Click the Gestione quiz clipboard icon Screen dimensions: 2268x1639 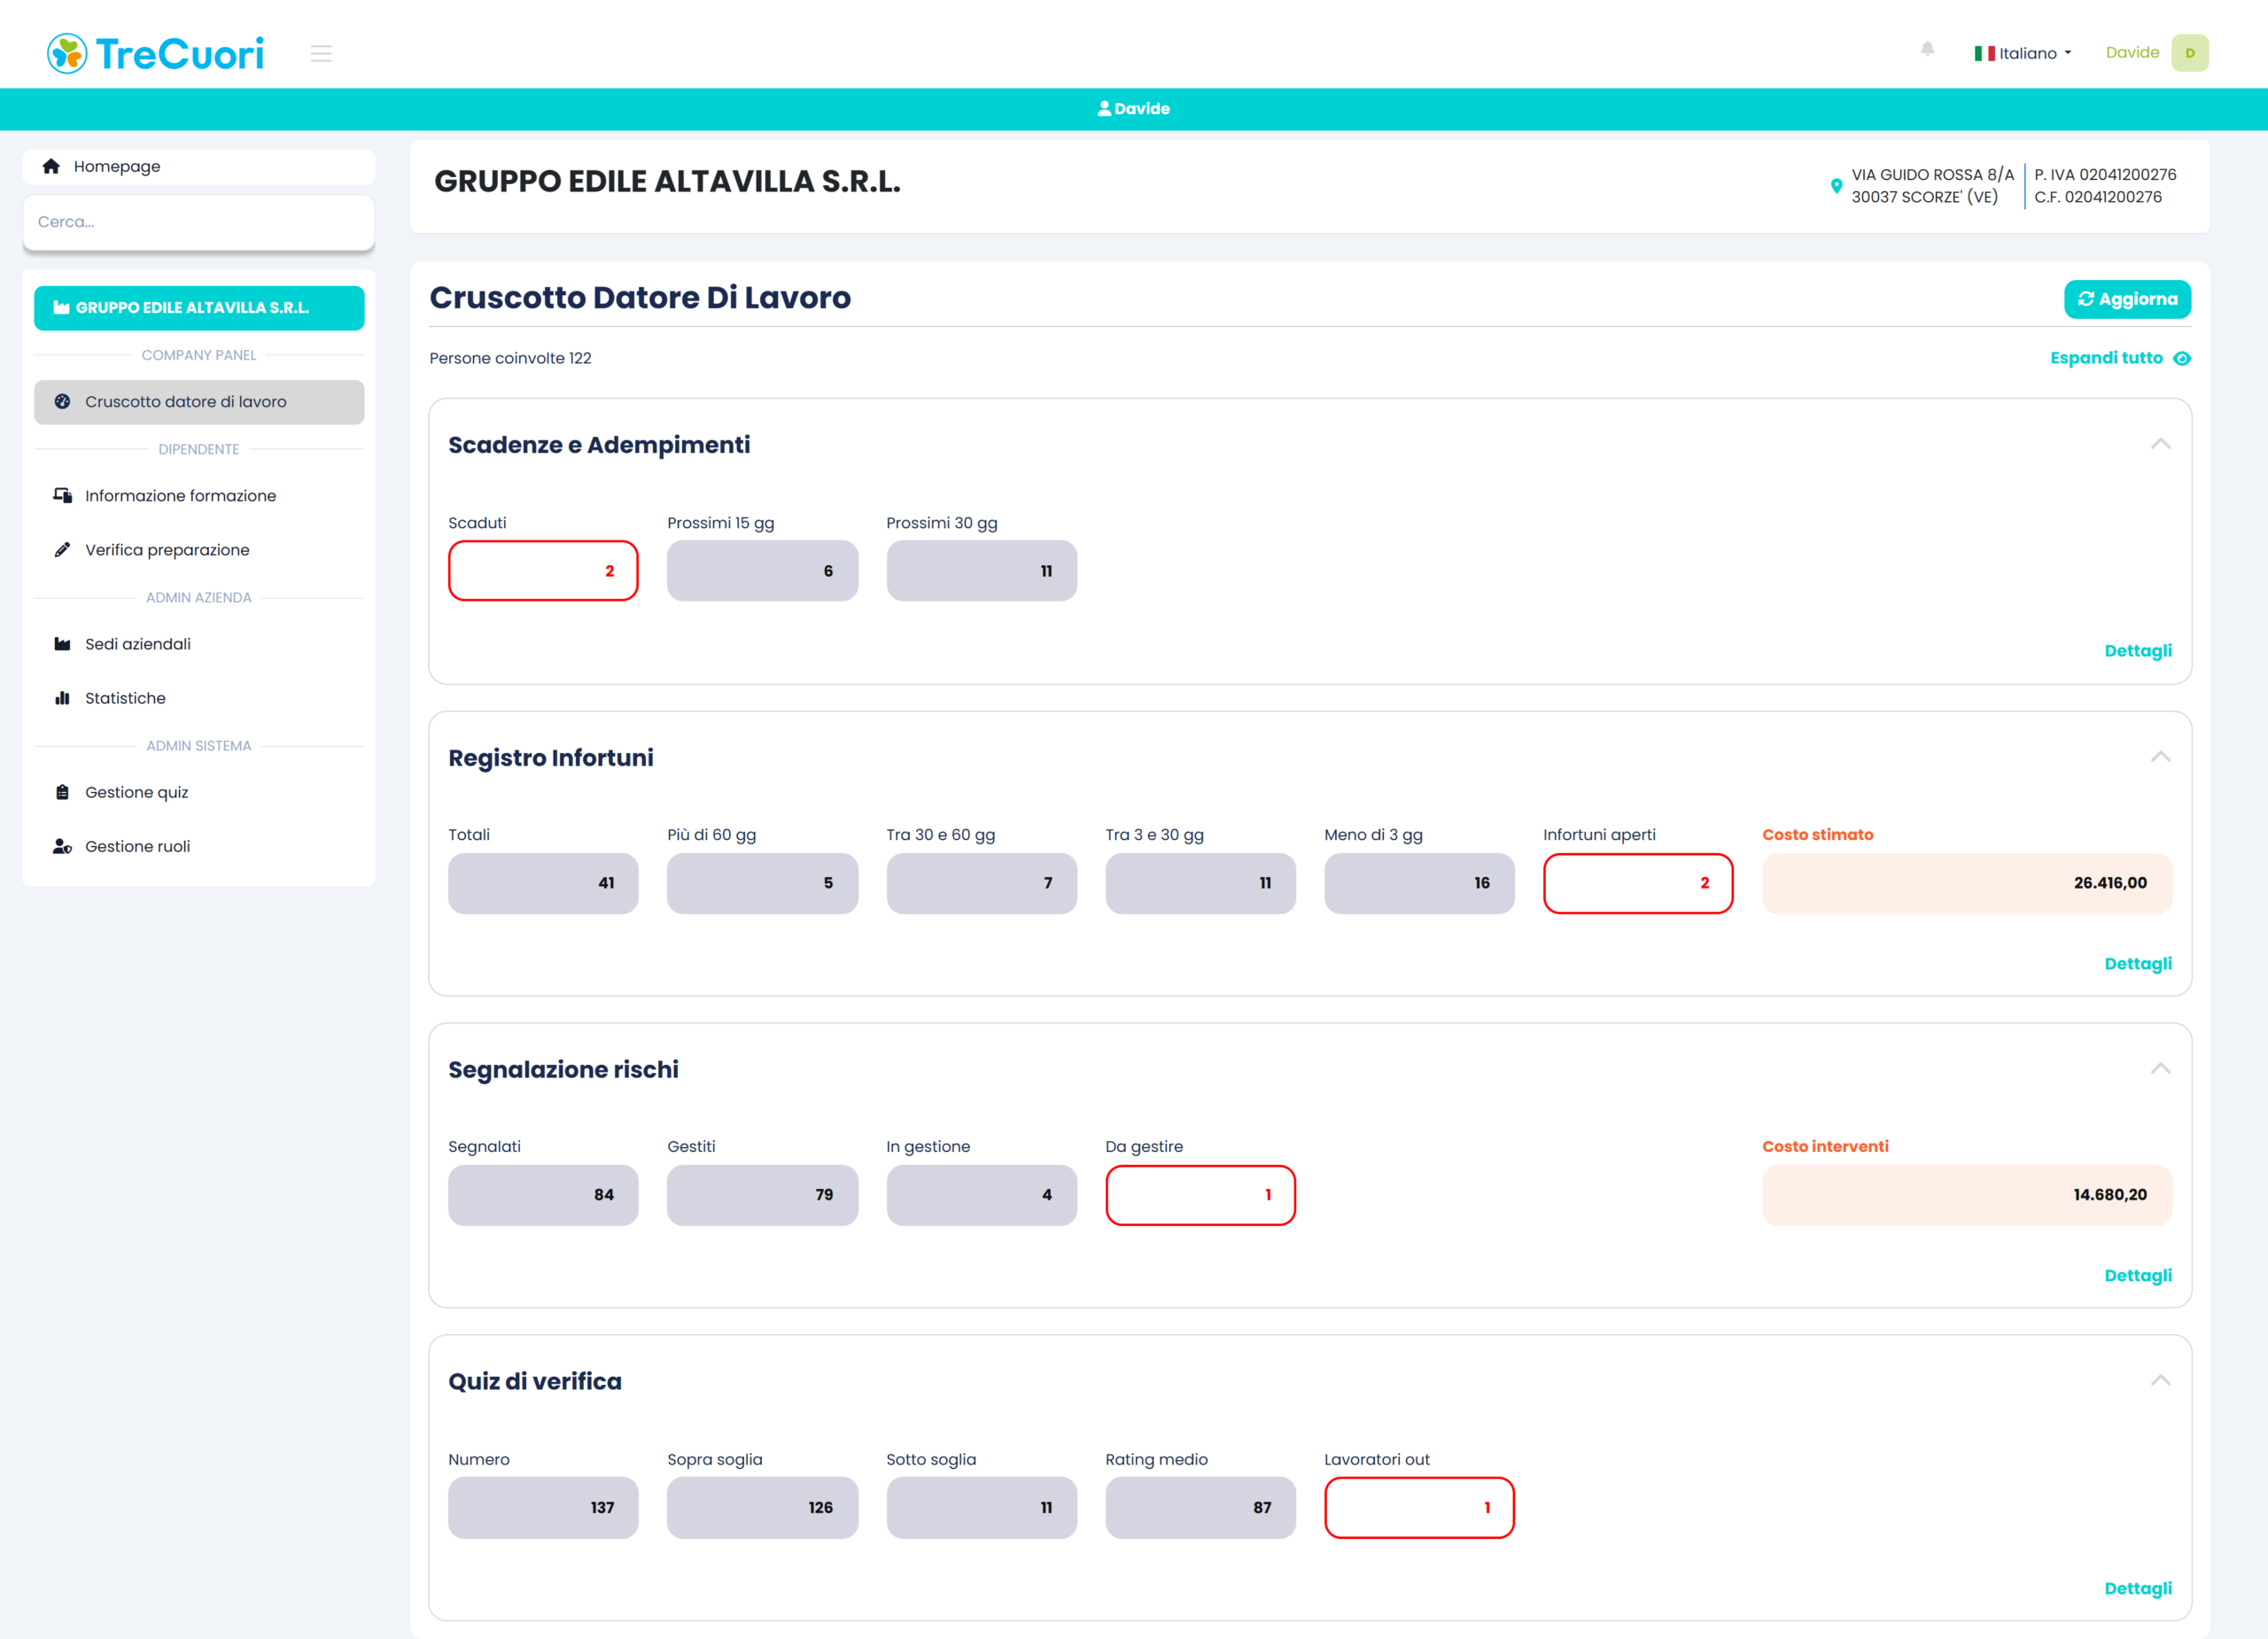click(x=62, y=792)
